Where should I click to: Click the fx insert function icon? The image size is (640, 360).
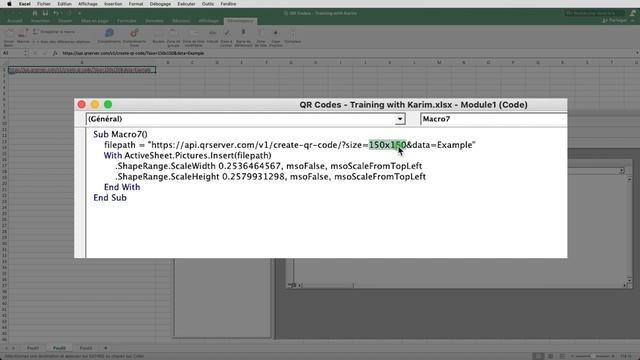click(x=55, y=53)
